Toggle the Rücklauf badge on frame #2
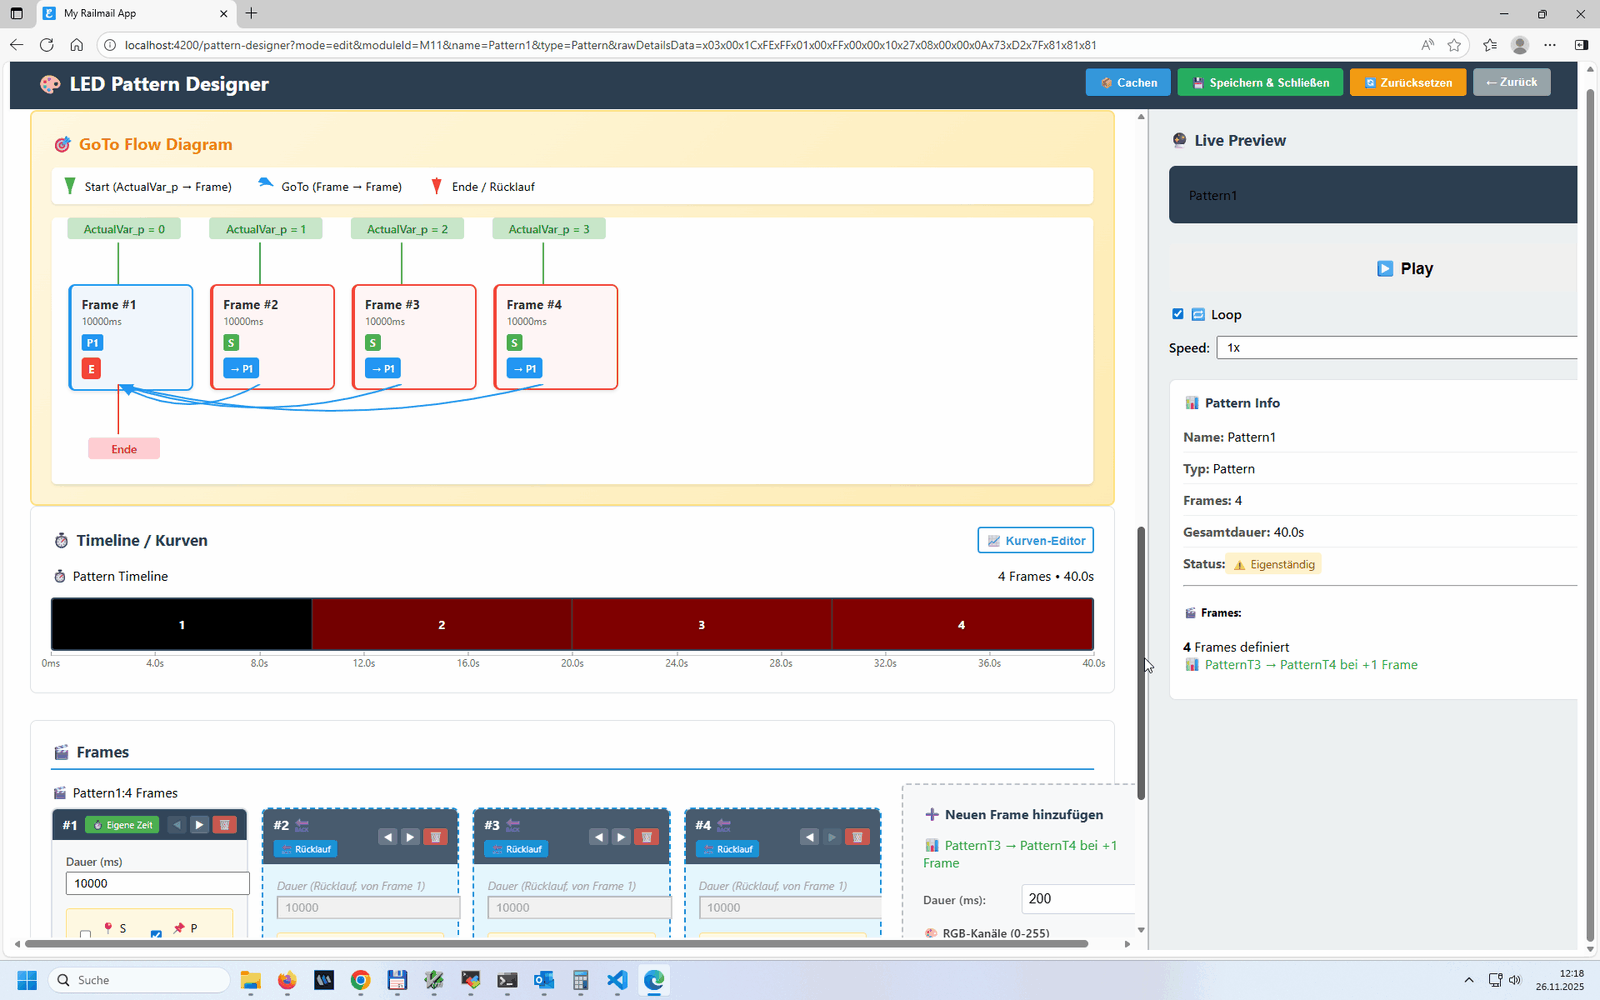Screen dimensions: 1600x1000 [x=306, y=849]
